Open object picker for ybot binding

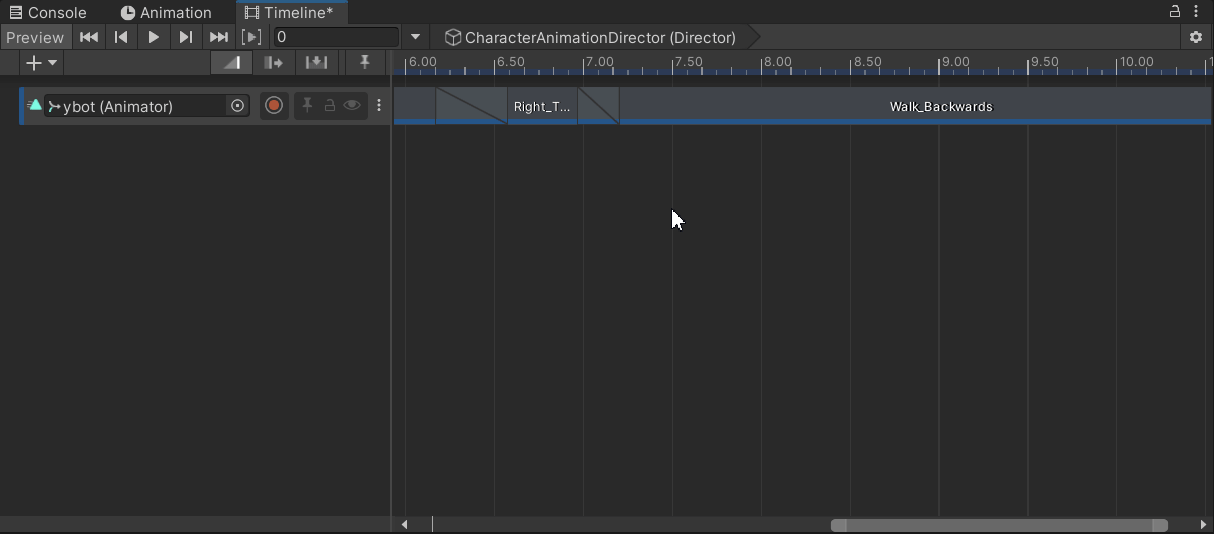pos(238,106)
